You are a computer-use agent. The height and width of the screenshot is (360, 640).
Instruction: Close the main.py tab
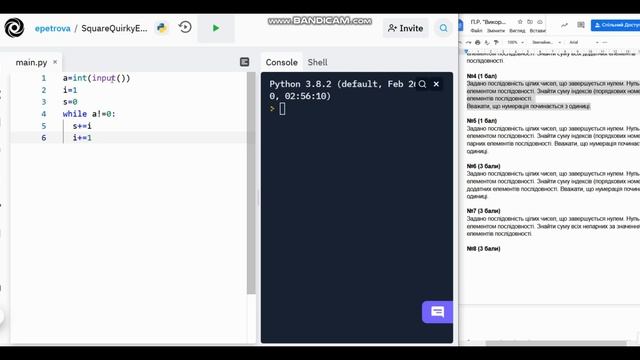(55, 62)
